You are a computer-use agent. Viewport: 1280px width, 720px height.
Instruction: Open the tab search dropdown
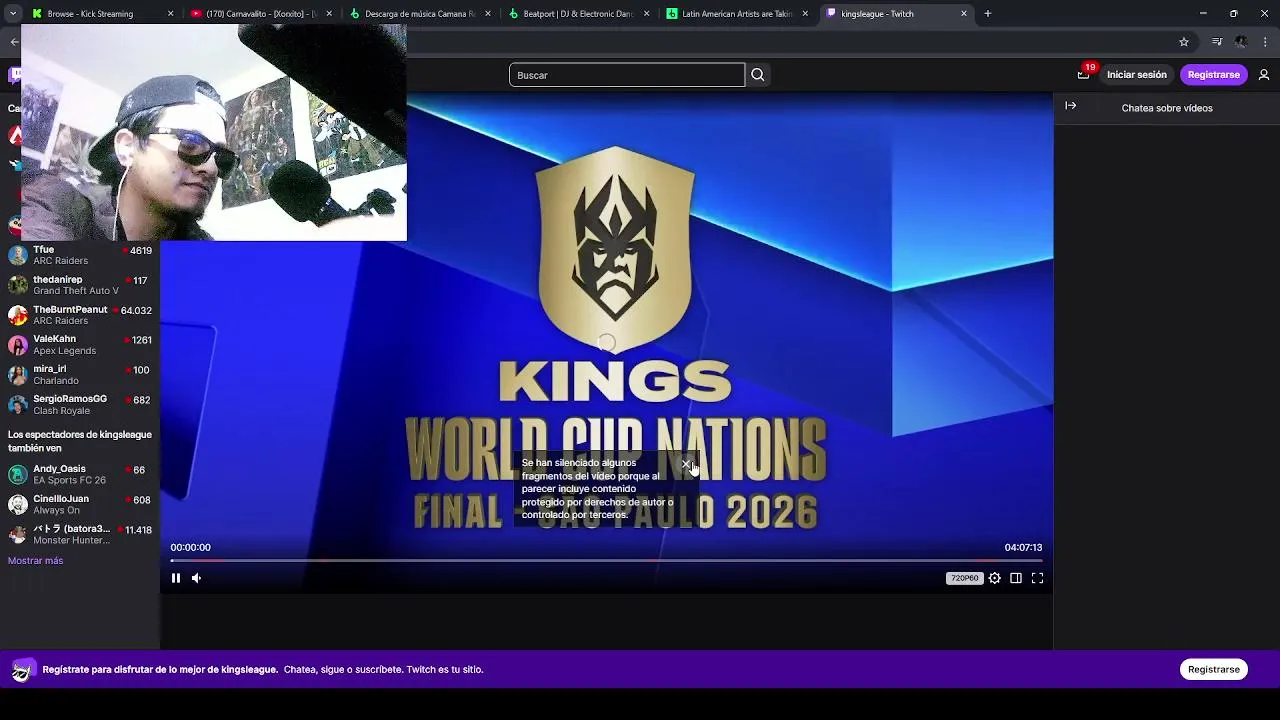click(x=13, y=14)
